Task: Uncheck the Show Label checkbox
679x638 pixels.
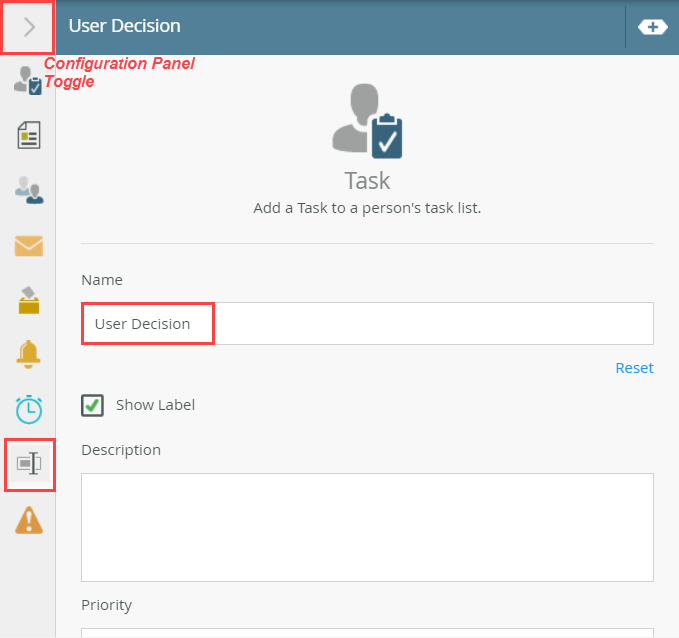Action: (92, 405)
